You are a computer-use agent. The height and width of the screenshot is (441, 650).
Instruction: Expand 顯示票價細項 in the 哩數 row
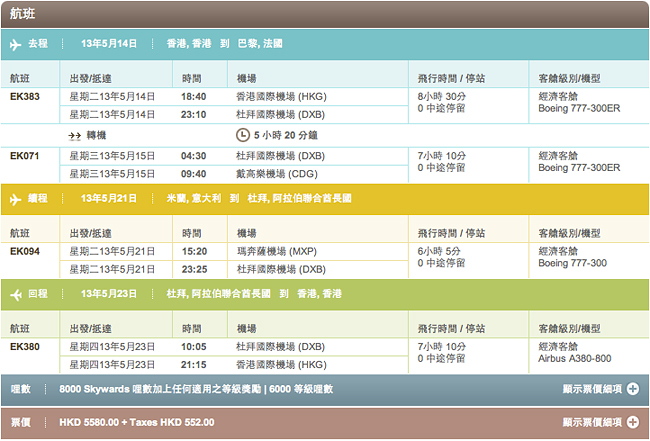pos(592,389)
